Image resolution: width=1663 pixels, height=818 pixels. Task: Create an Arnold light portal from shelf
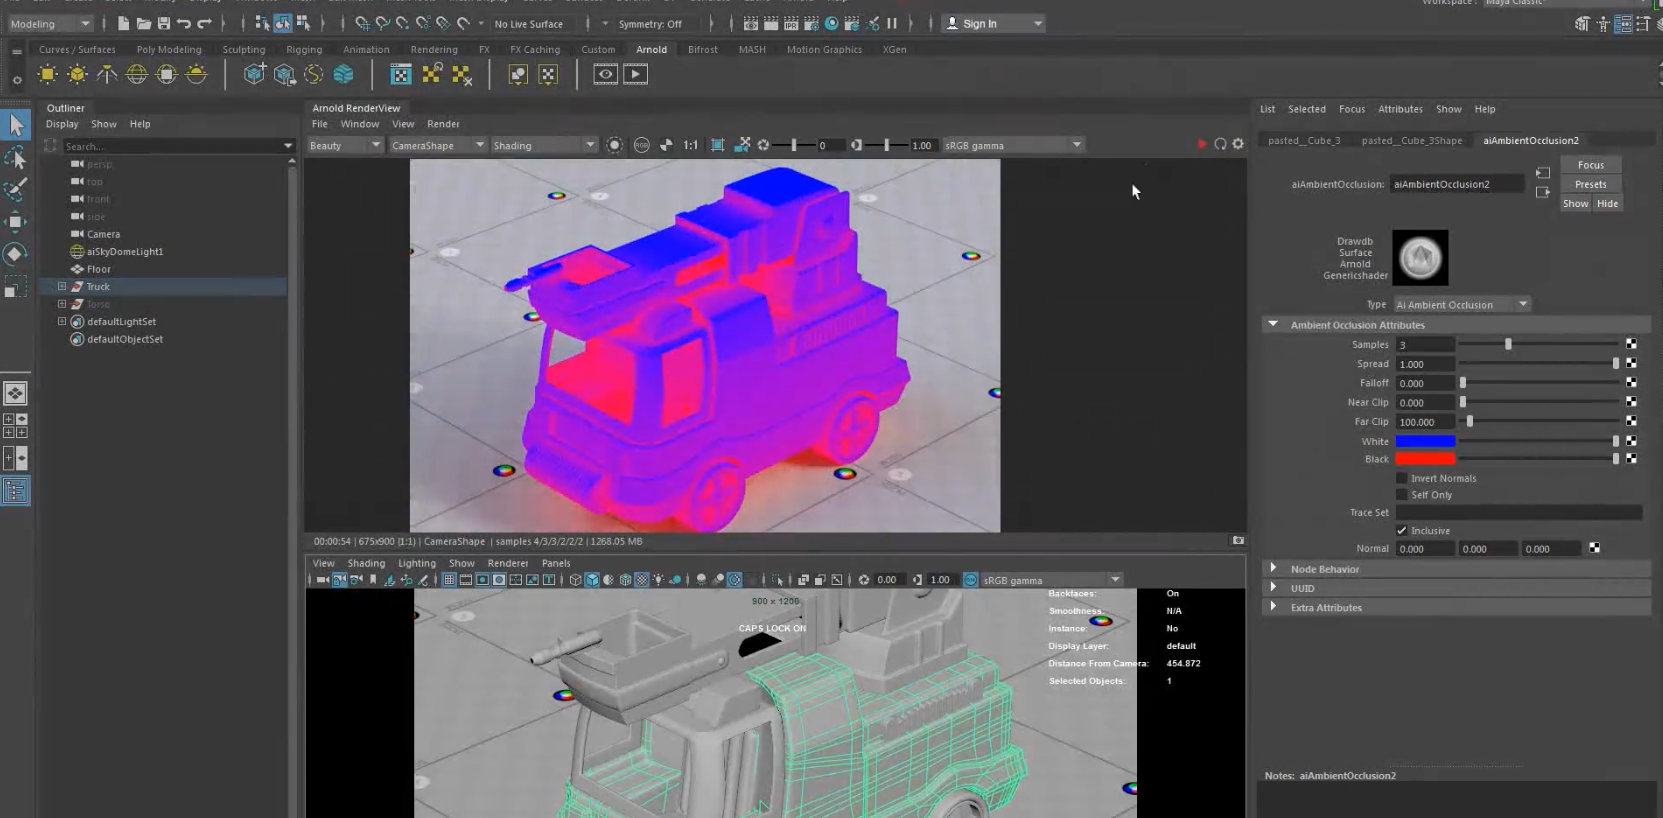(167, 74)
